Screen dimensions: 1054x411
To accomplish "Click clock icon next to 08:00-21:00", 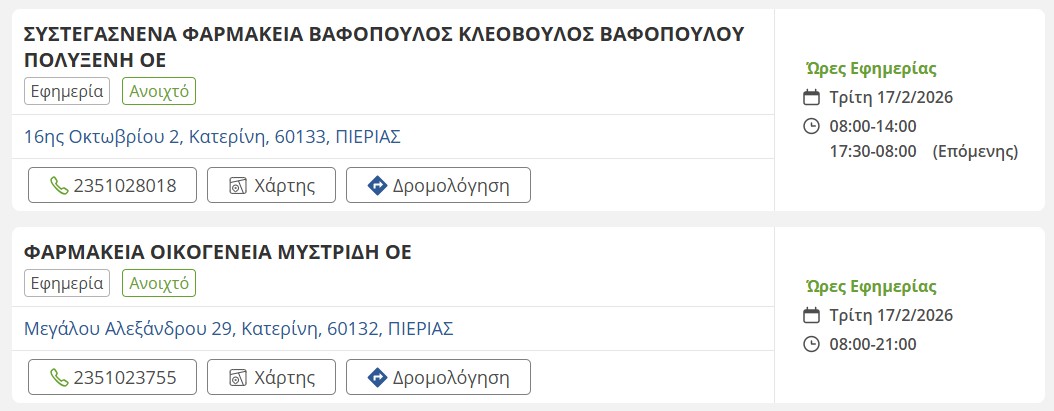I will point(812,344).
